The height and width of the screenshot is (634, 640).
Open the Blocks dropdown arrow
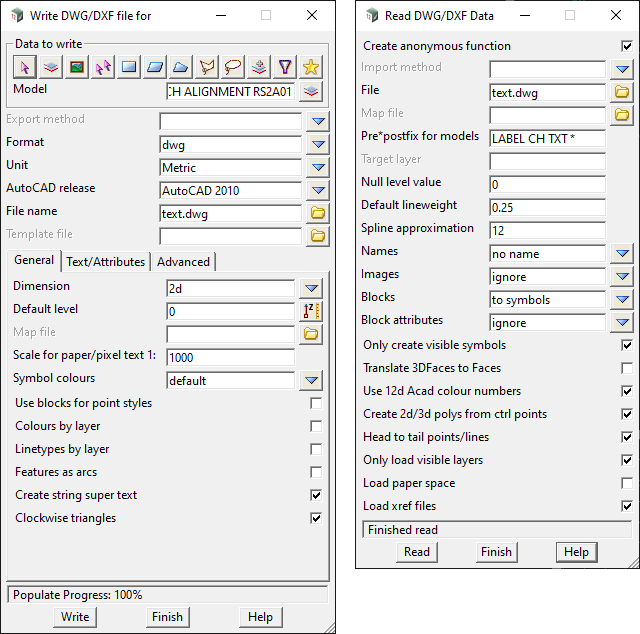point(622,299)
